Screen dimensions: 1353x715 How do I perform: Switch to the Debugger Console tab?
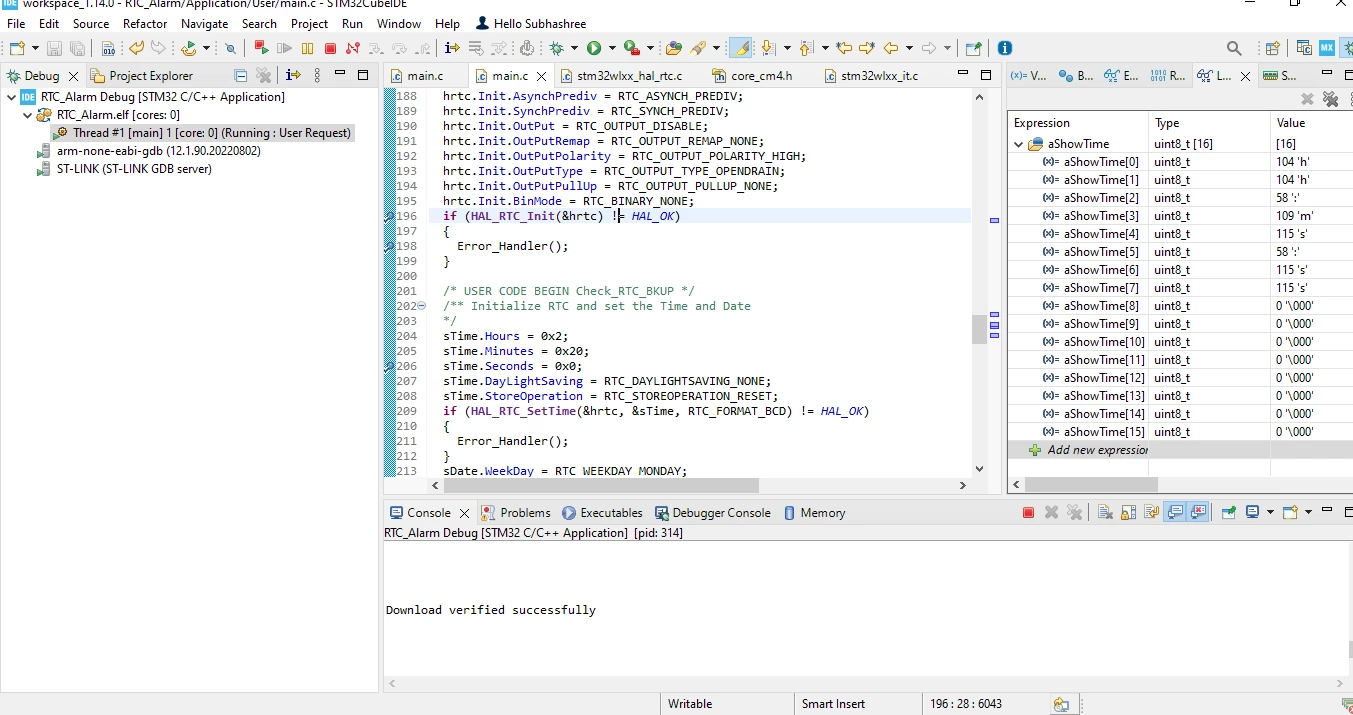click(x=713, y=512)
